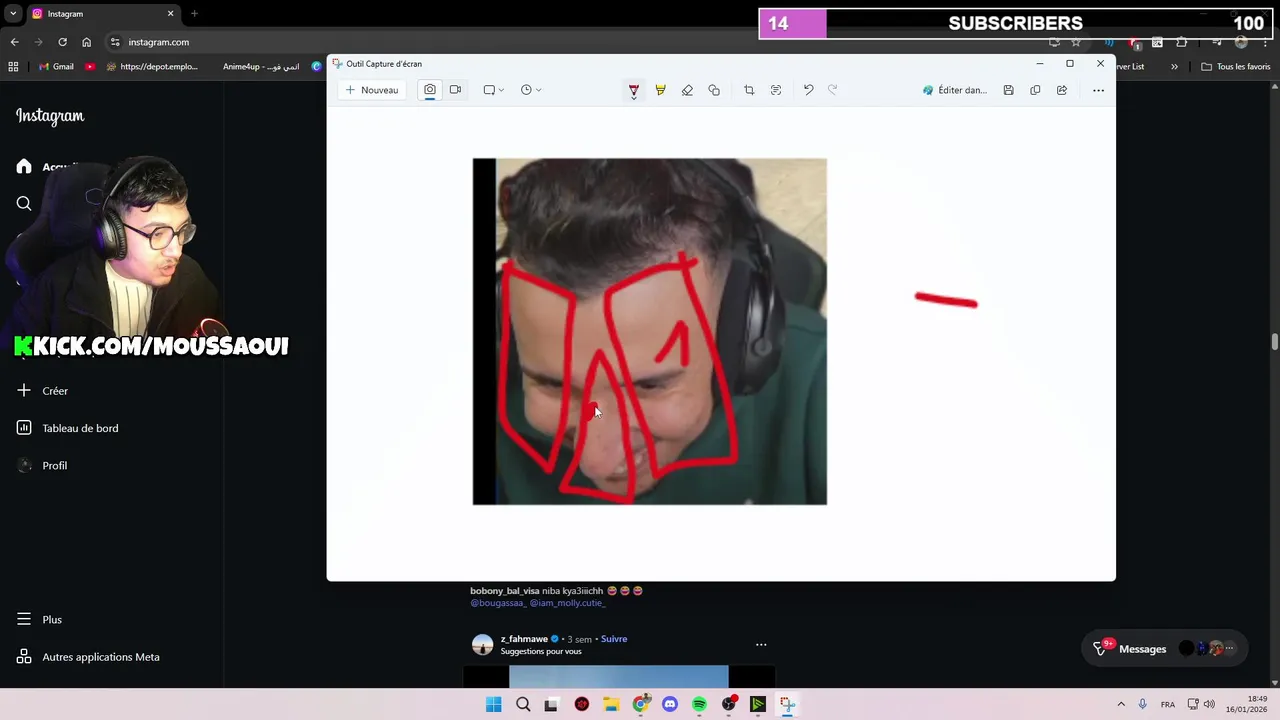Open the Chrome tab search dropdown
The height and width of the screenshot is (720, 1280).
pos(13,14)
